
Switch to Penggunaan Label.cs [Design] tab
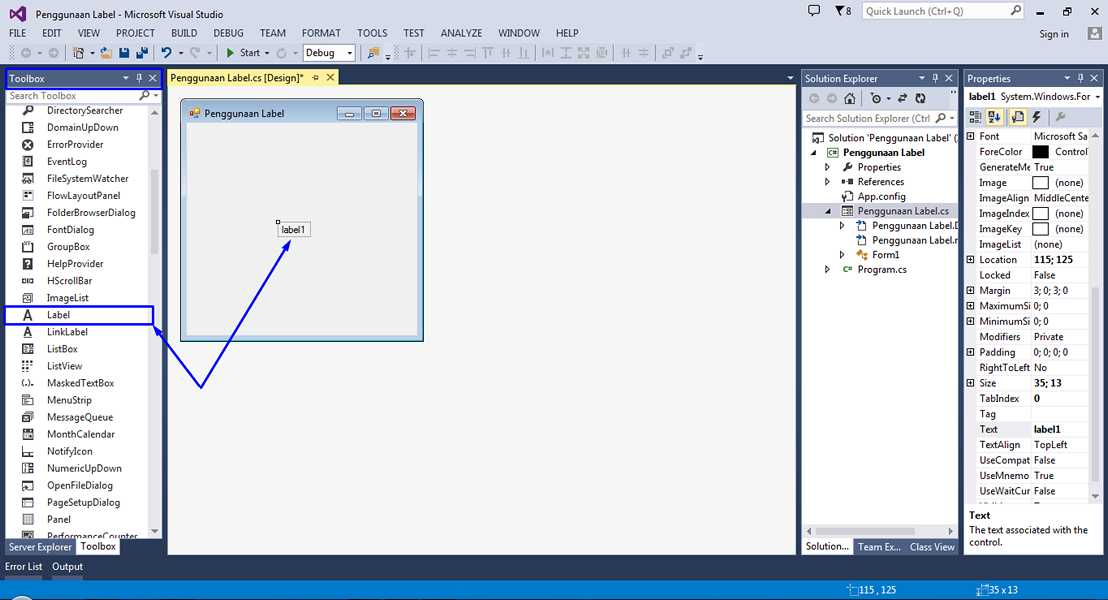coord(237,78)
